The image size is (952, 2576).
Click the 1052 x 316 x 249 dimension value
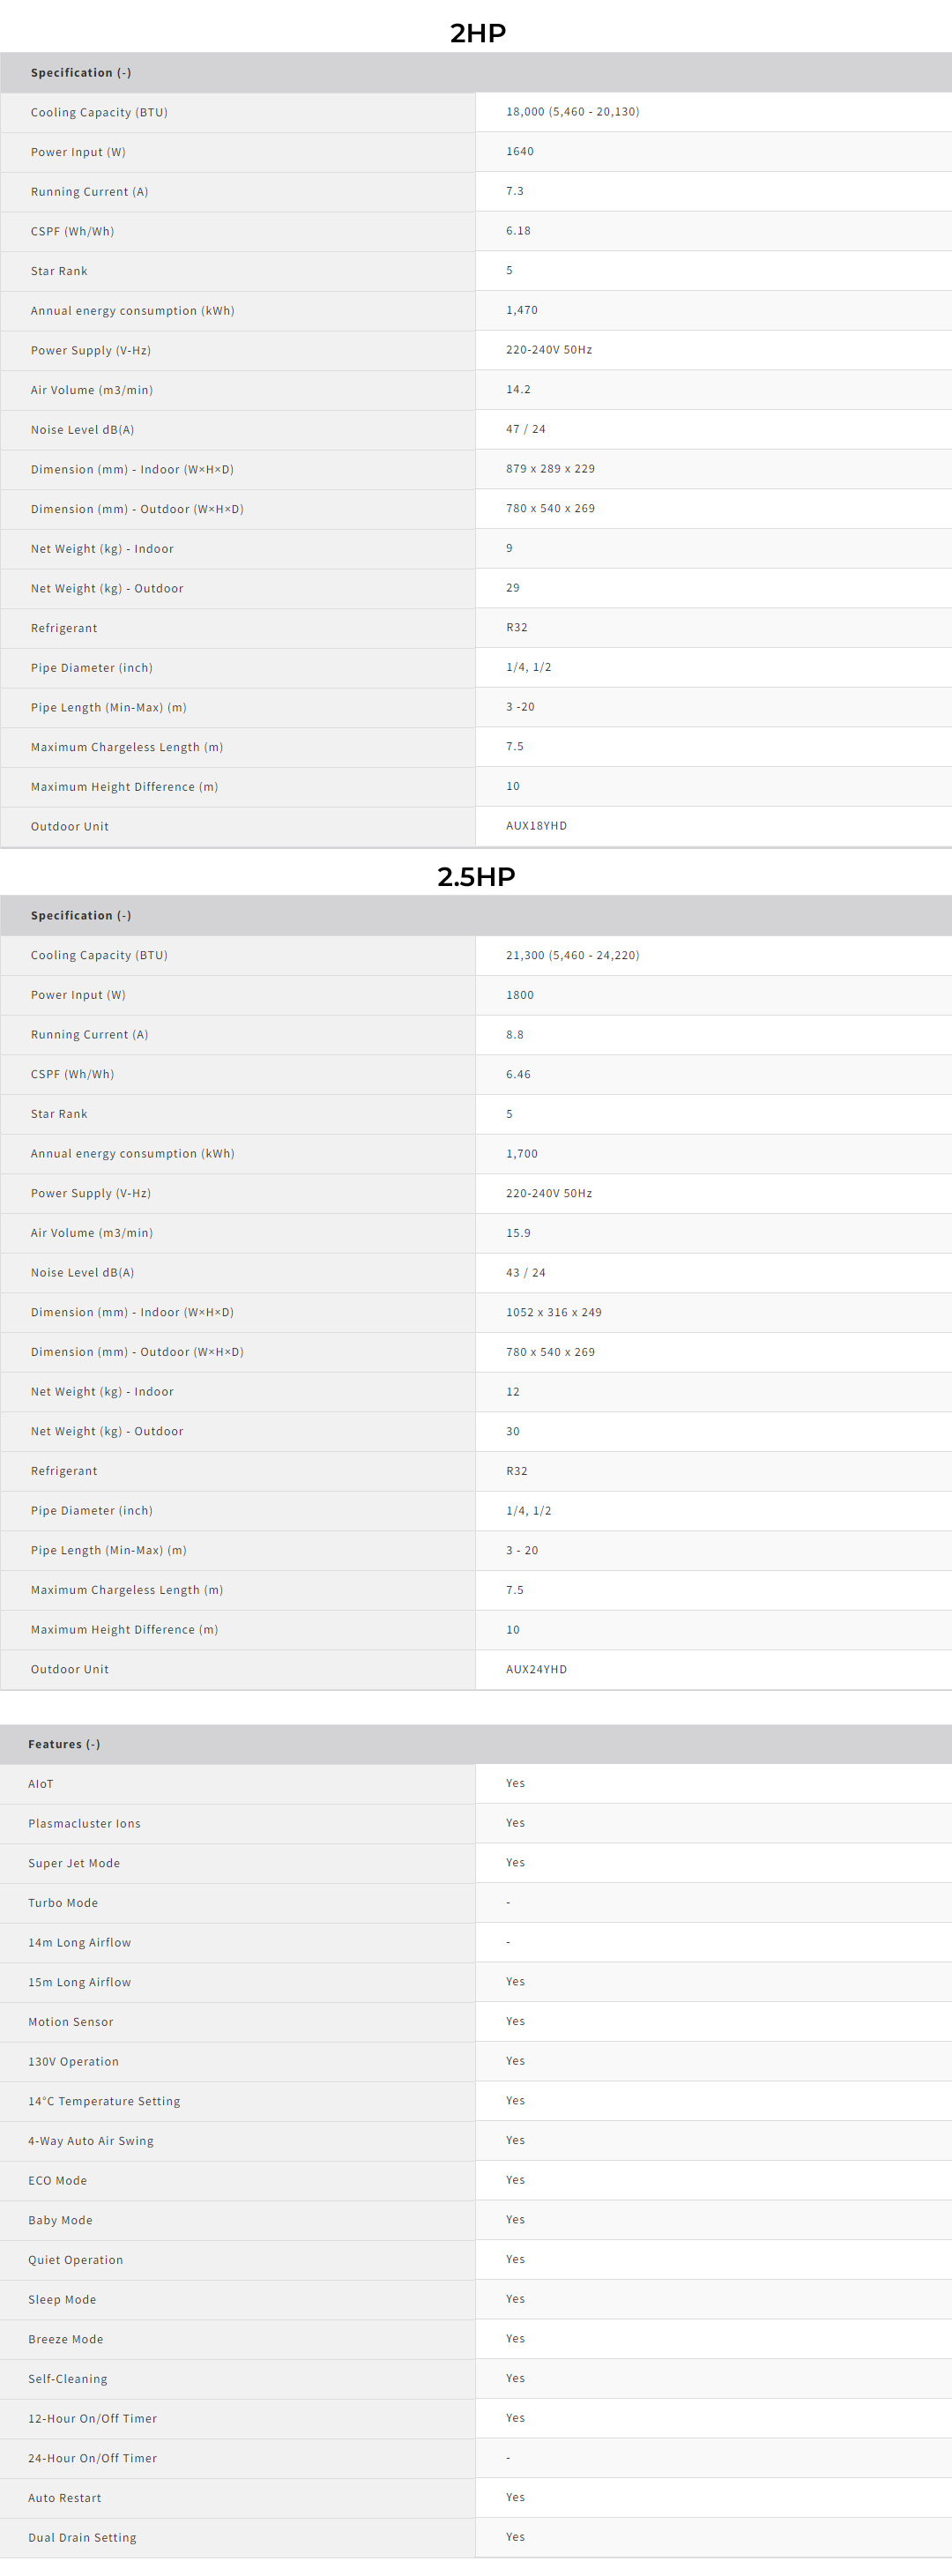pos(553,1312)
